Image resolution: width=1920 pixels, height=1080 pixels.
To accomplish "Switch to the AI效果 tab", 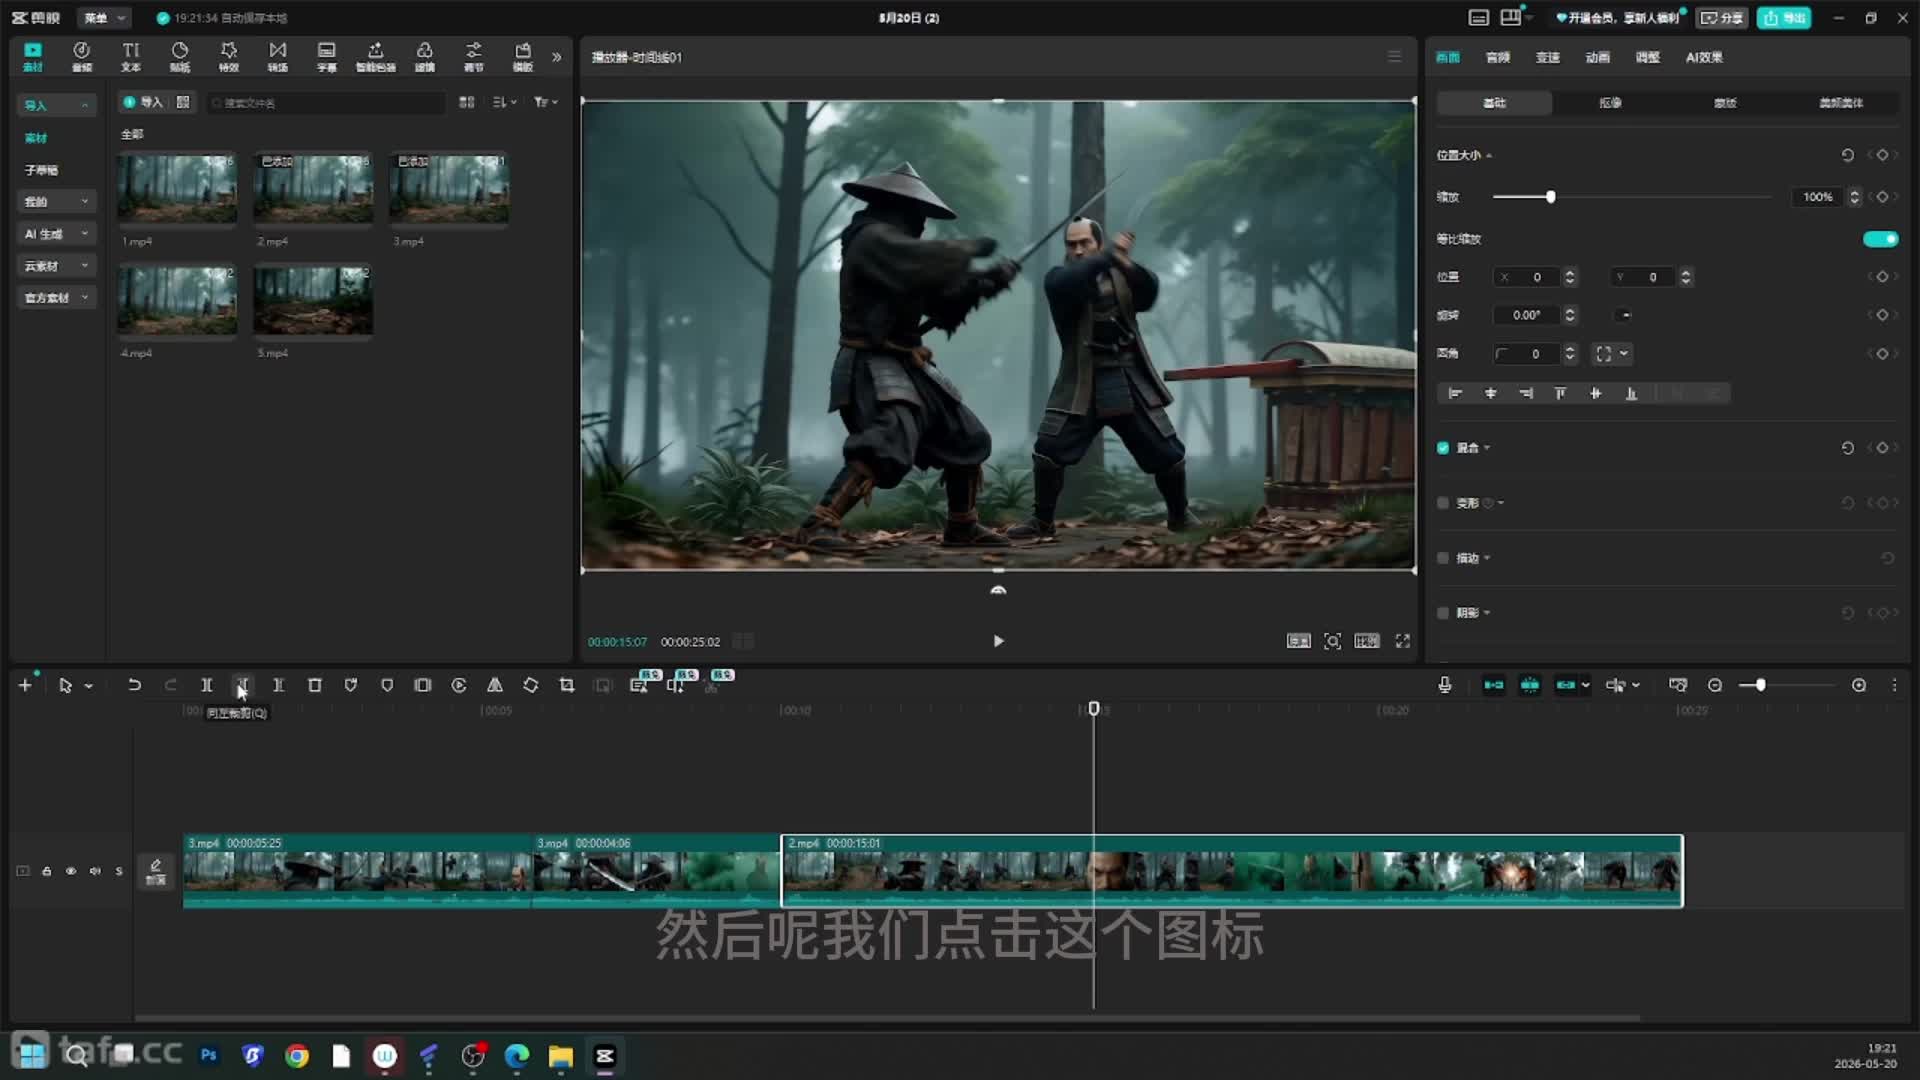I will [x=1704, y=58].
